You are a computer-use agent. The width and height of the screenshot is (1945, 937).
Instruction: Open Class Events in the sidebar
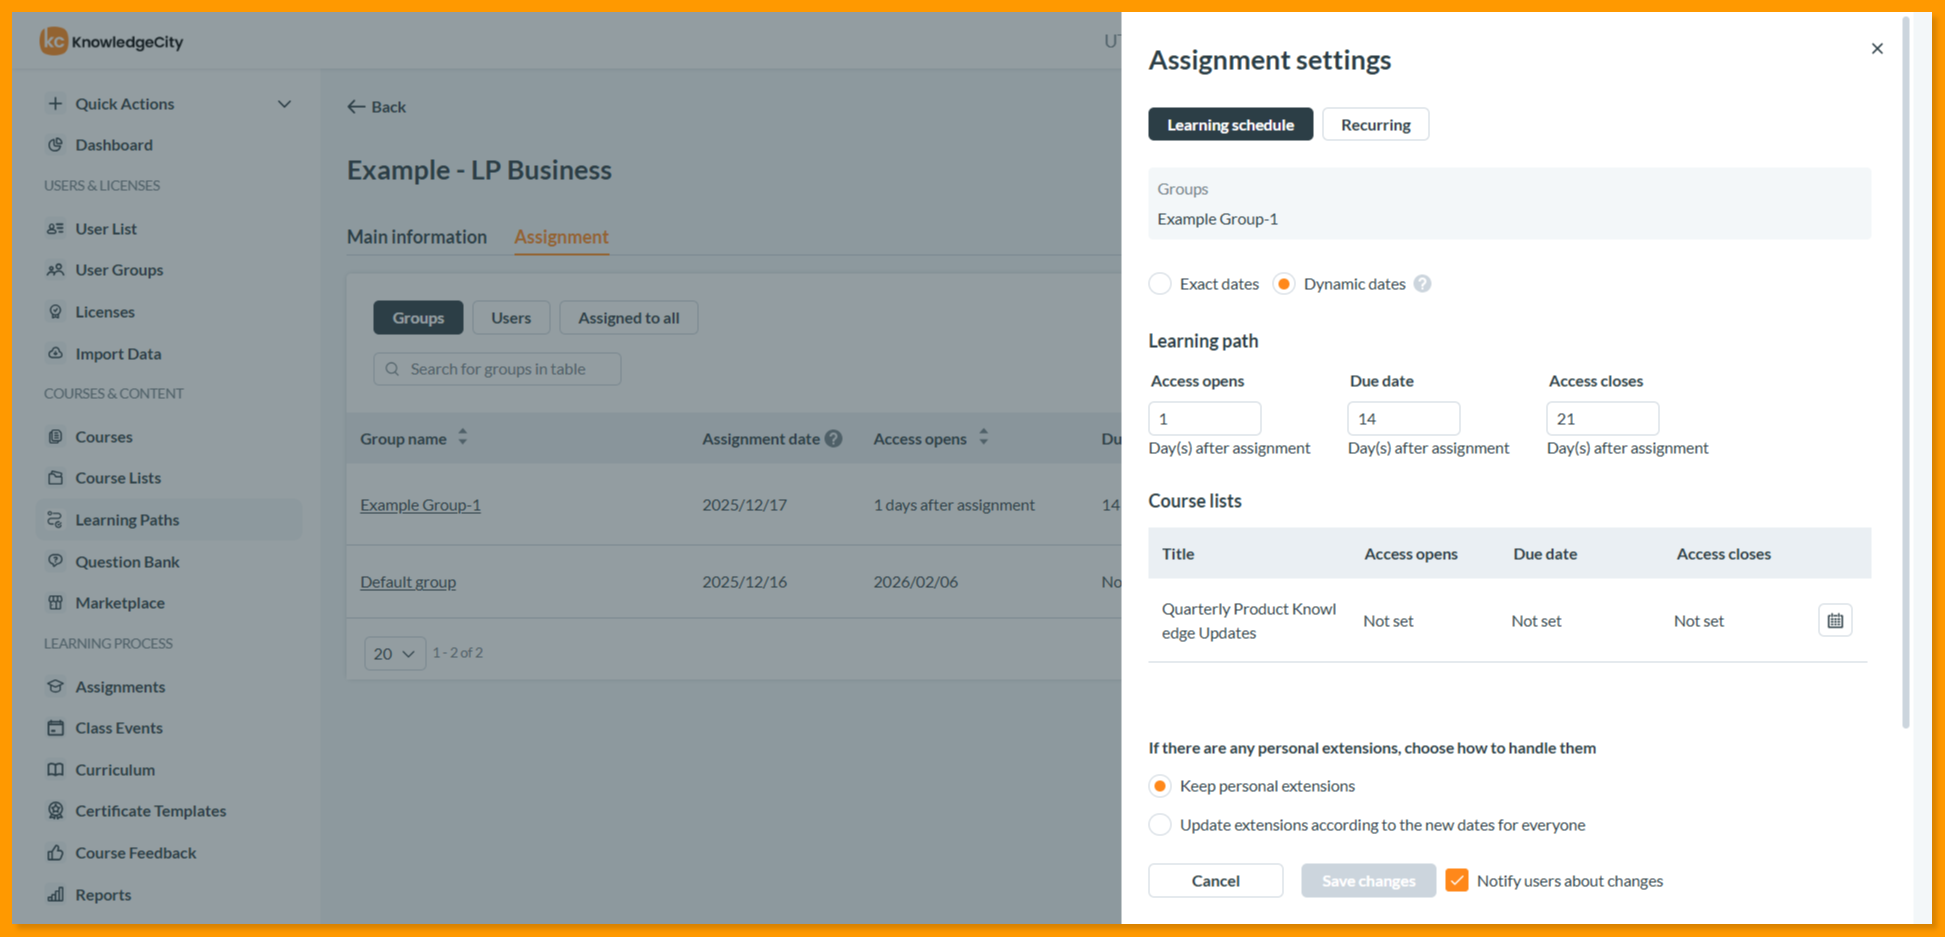pos(118,728)
